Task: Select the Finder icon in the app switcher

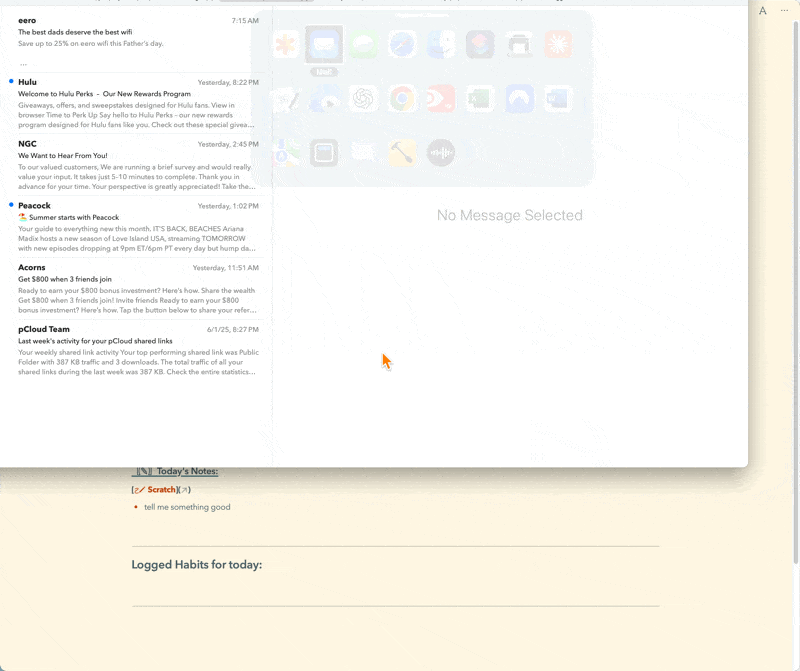Action: pyautogui.click(x=441, y=44)
